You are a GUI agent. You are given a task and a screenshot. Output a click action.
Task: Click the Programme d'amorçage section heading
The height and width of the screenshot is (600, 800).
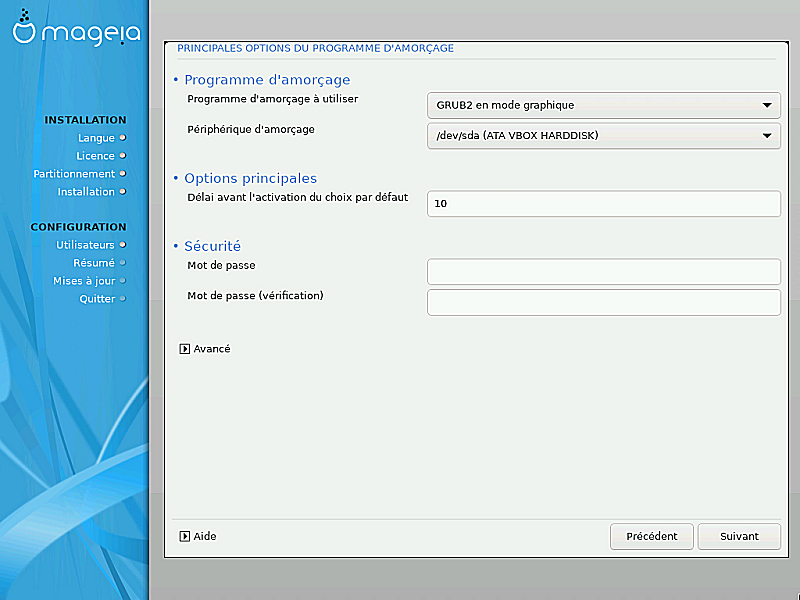tap(267, 80)
